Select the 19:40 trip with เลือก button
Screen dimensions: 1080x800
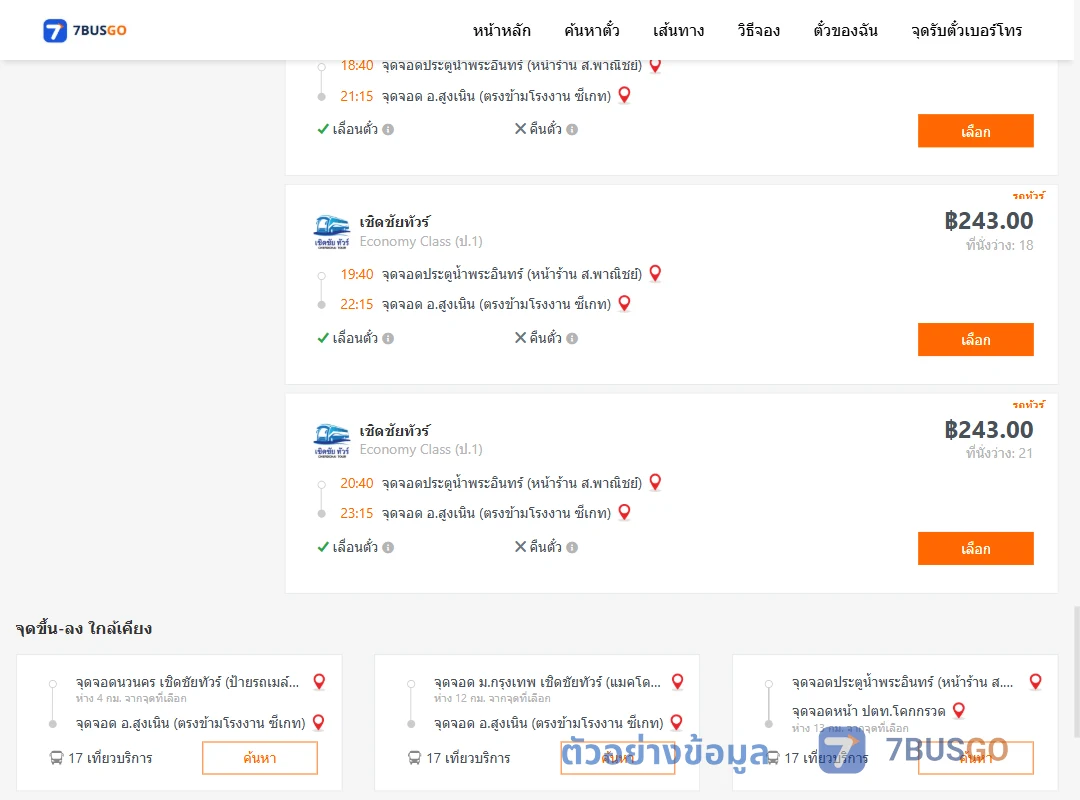[975, 340]
